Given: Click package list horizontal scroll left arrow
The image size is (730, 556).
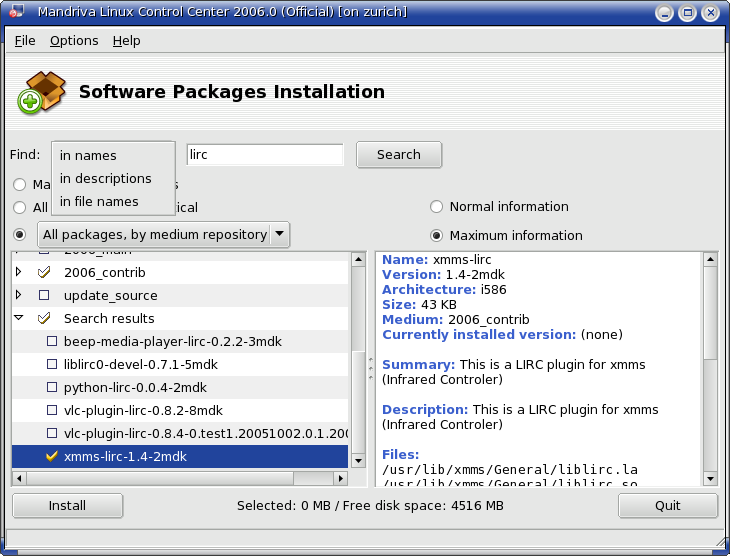Looking at the screenshot, I should 19,478.
